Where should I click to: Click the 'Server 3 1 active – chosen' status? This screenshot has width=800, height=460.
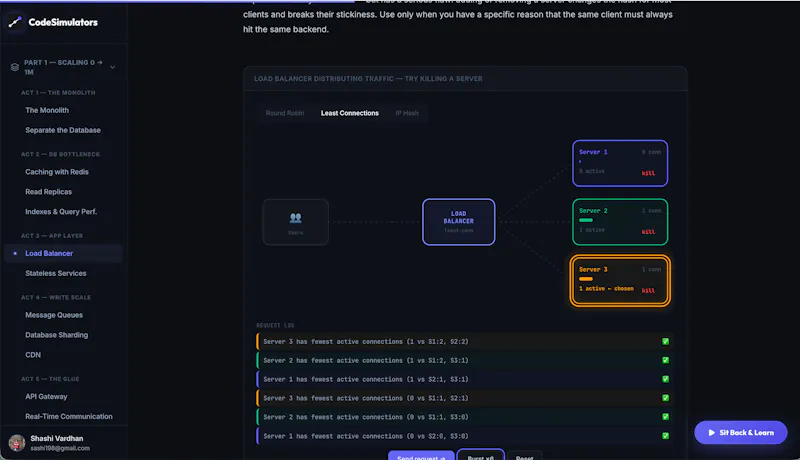606,289
